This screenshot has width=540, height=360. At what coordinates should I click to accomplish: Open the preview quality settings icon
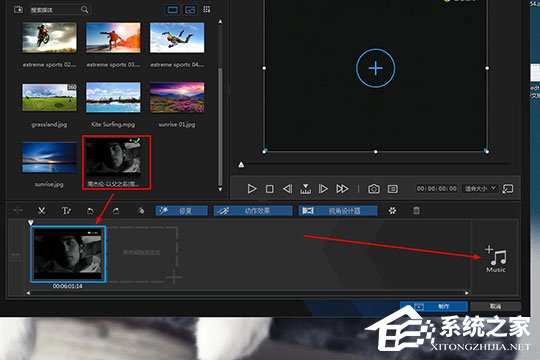tap(393, 189)
